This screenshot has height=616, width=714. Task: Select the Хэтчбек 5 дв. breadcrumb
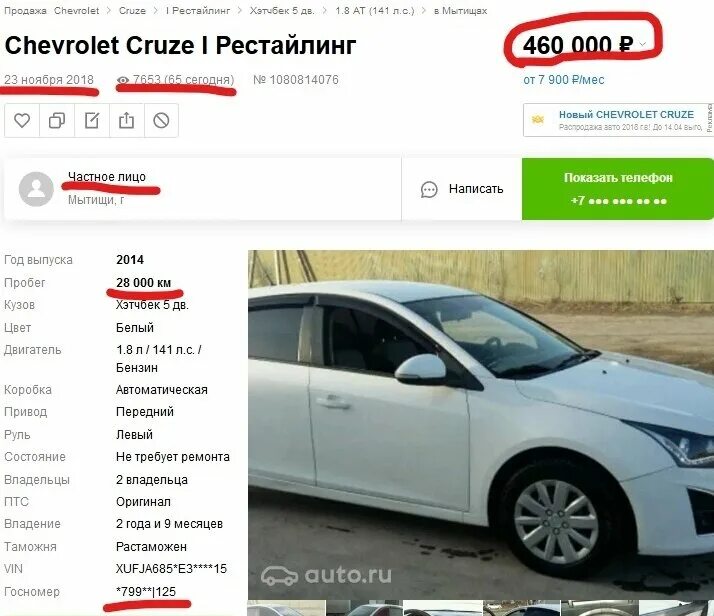point(282,10)
